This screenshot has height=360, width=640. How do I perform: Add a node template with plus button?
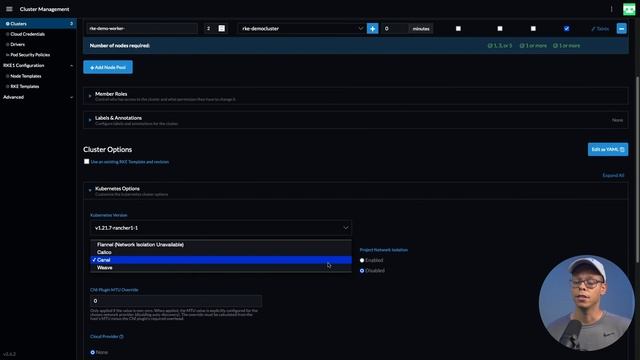[x=372, y=29]
